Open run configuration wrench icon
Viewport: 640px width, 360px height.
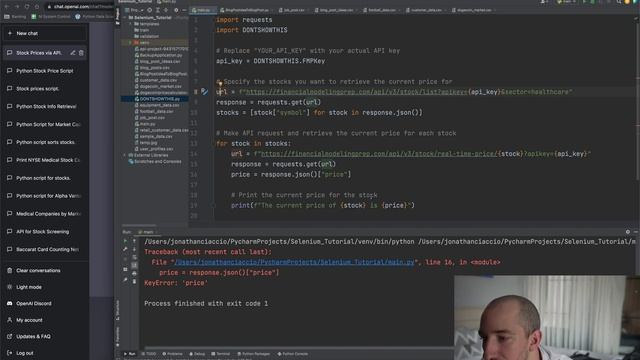(x=125, y=249)
